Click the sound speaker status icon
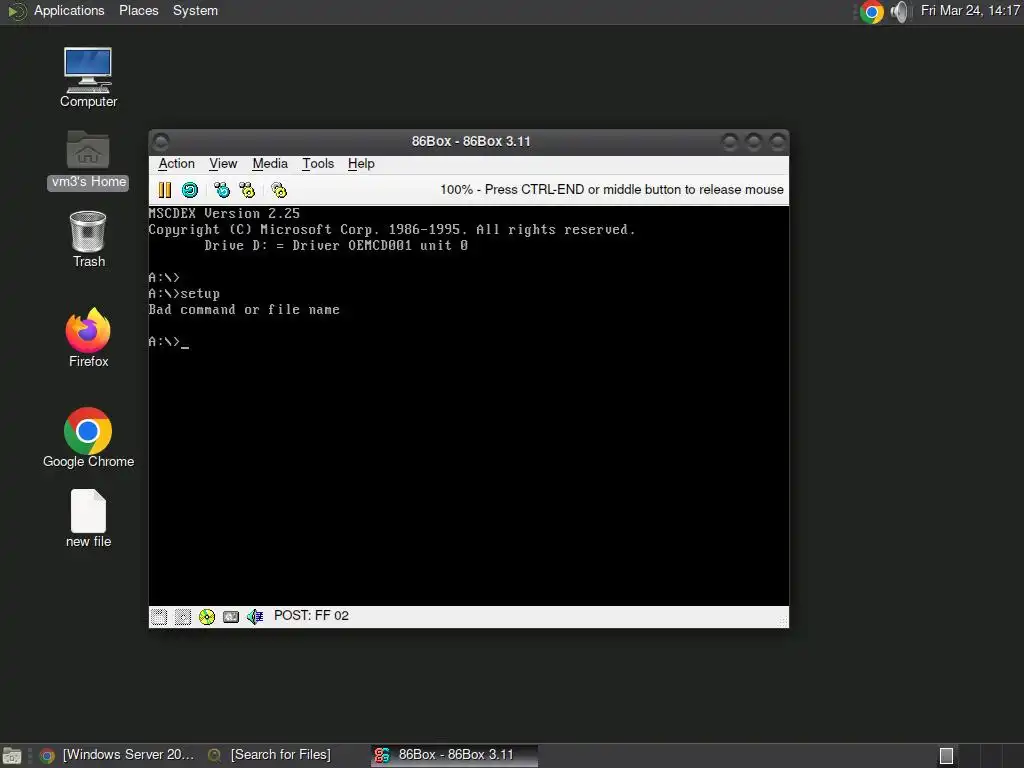This screenshot has height=768, width=1024. [255, 616]
